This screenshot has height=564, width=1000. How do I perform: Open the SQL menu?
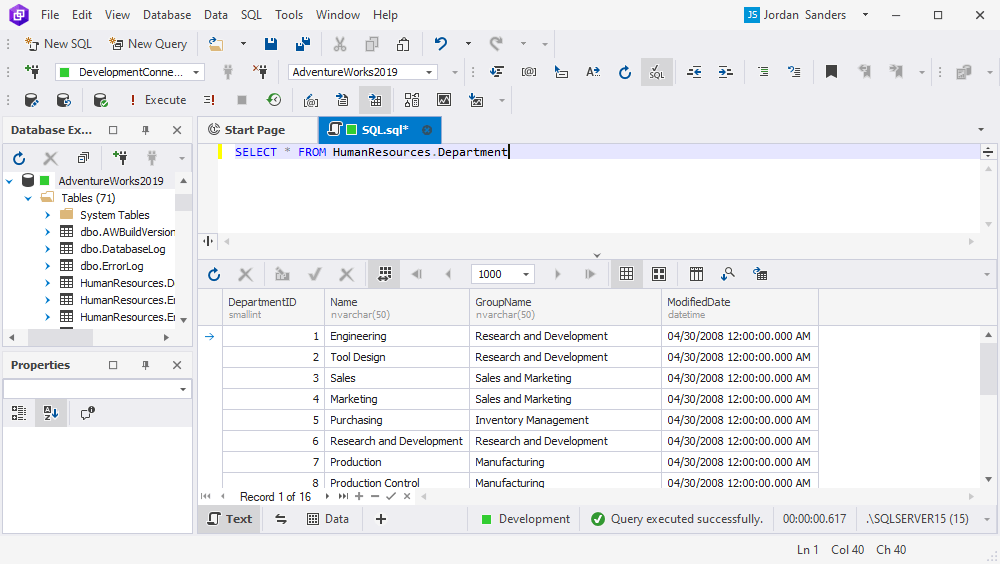[251, 15]
